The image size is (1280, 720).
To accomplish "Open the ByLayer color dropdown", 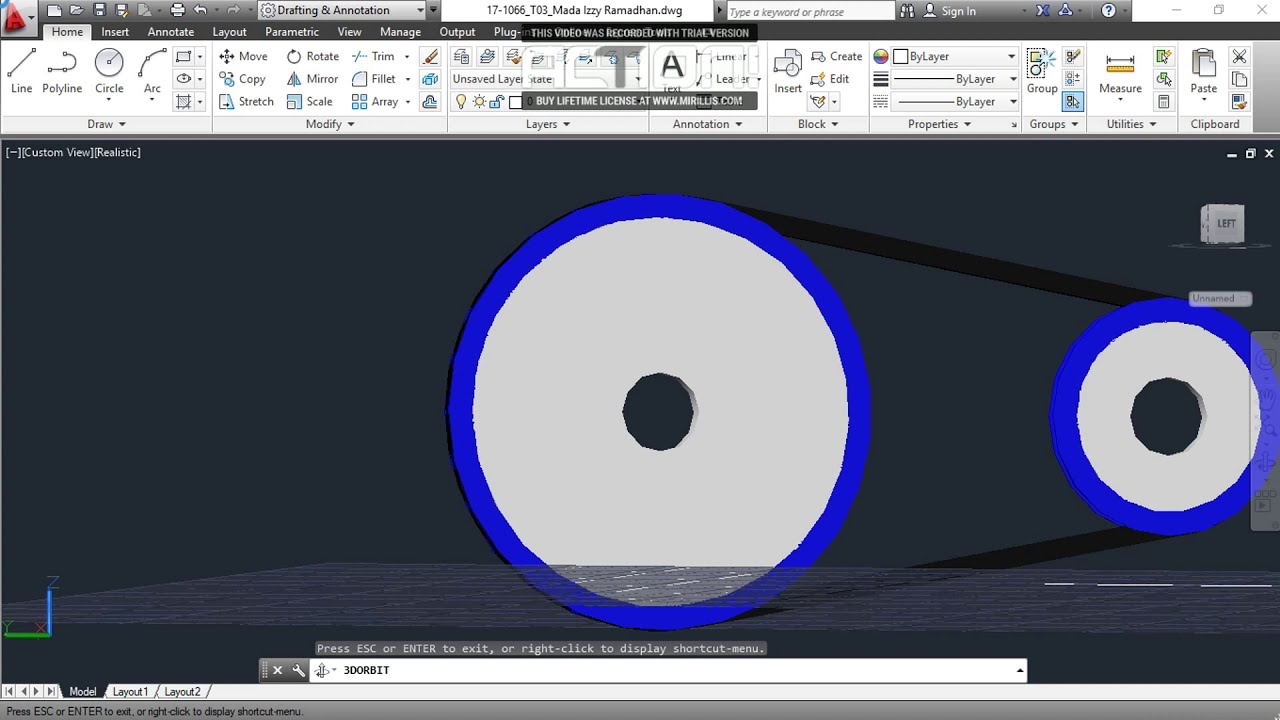I will (x=955, y=56).
